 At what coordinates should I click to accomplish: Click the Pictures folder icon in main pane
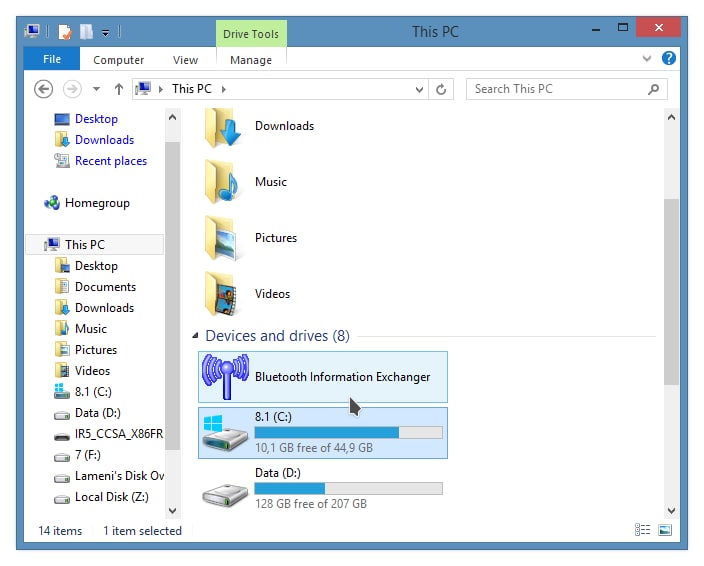tap(221, 238)
